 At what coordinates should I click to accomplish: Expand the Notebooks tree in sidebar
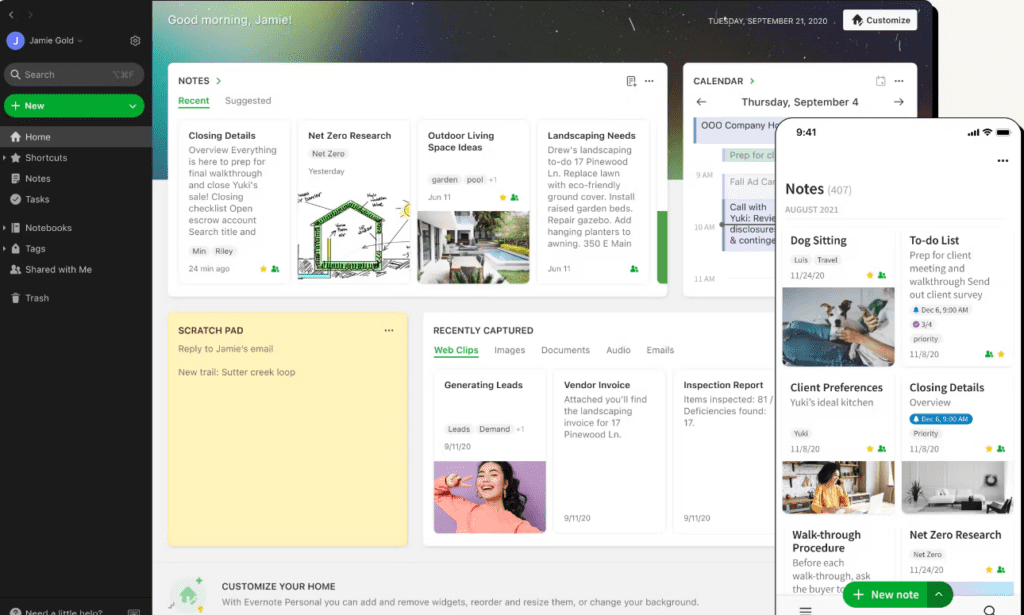(x=5, y=228)
